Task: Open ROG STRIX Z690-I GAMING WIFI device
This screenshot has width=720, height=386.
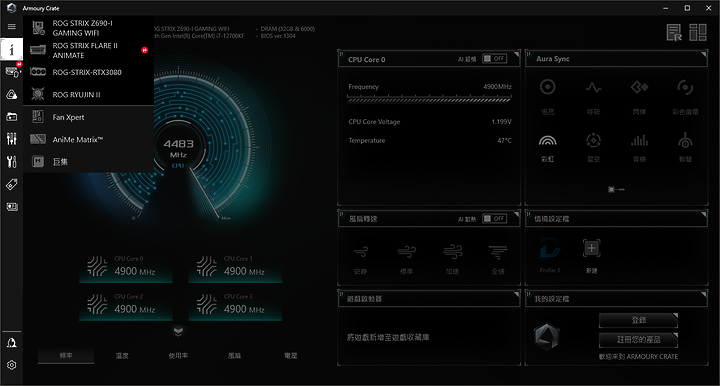Action: [x=88, y=28]
